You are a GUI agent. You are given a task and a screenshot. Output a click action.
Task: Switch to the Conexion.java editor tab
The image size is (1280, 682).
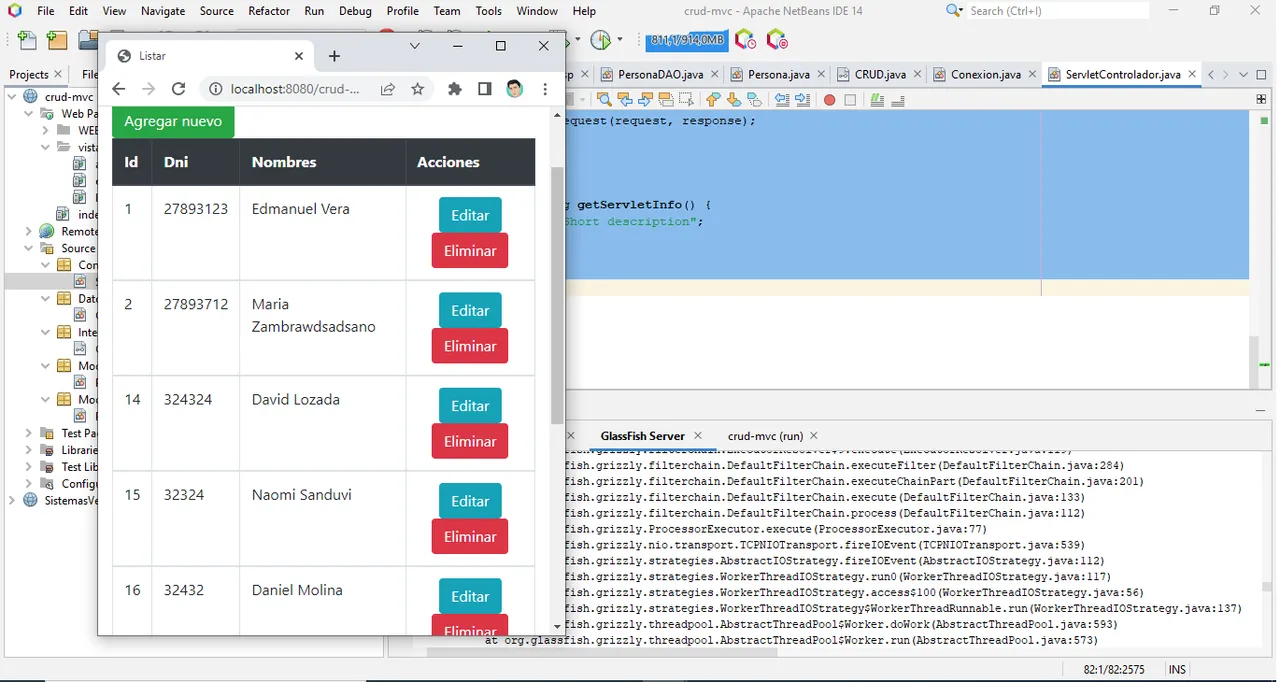(x=986, y=75)
